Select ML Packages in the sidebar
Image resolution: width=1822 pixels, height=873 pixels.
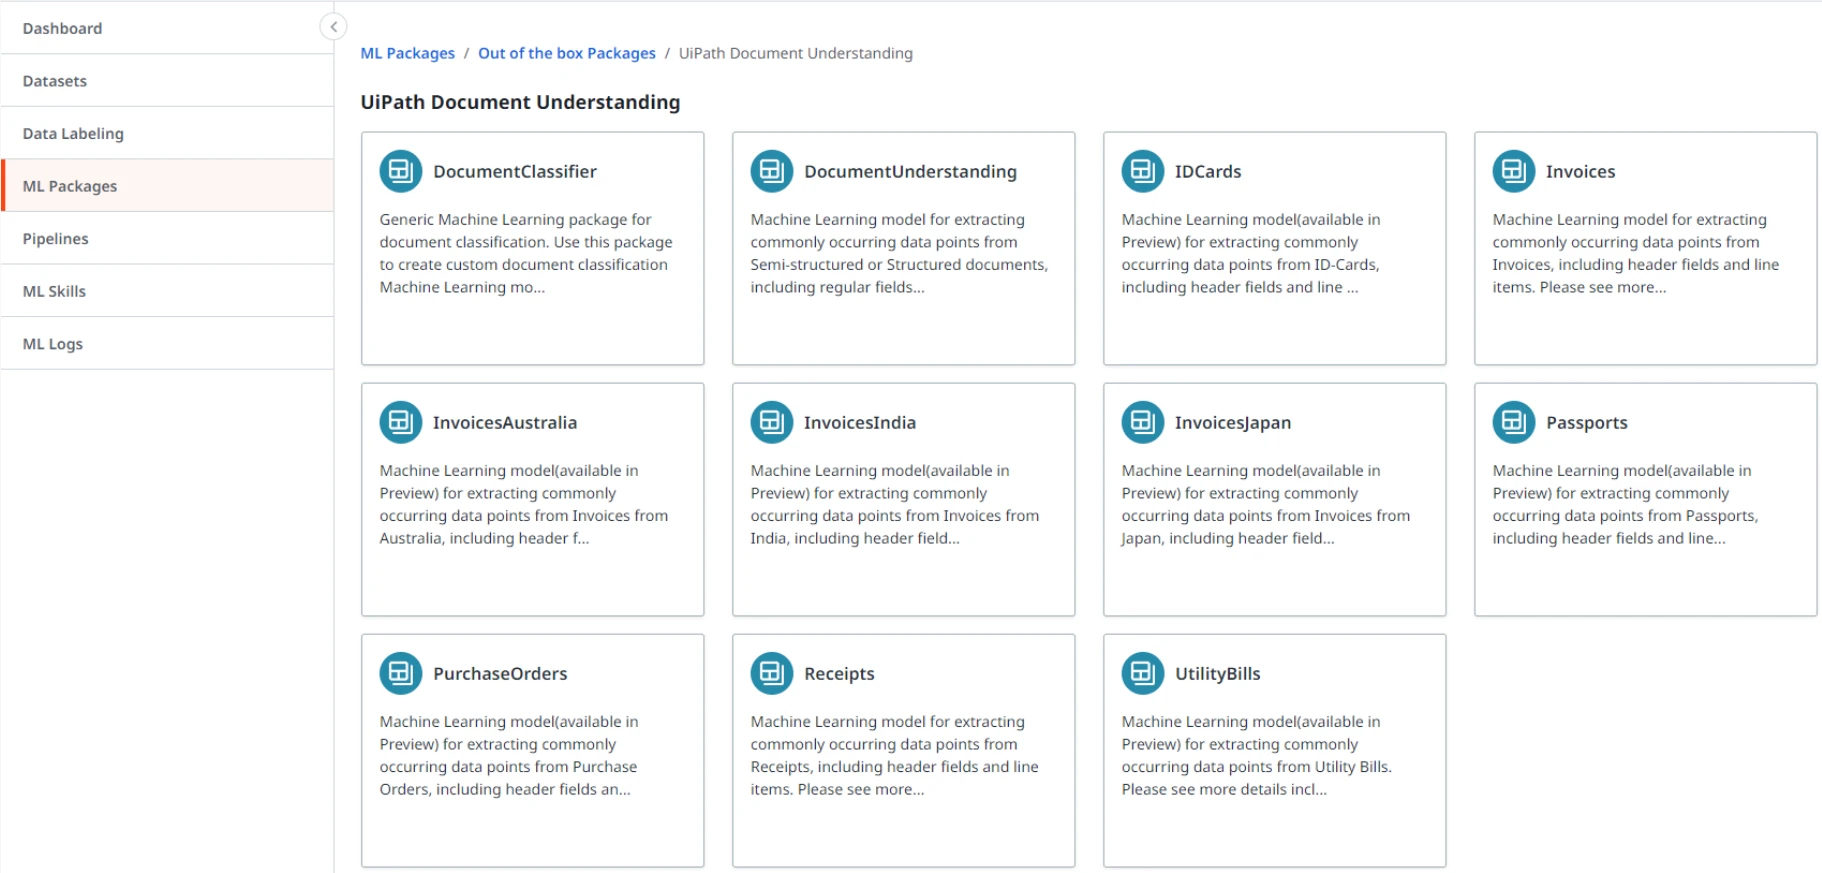(x=167, y=186)
